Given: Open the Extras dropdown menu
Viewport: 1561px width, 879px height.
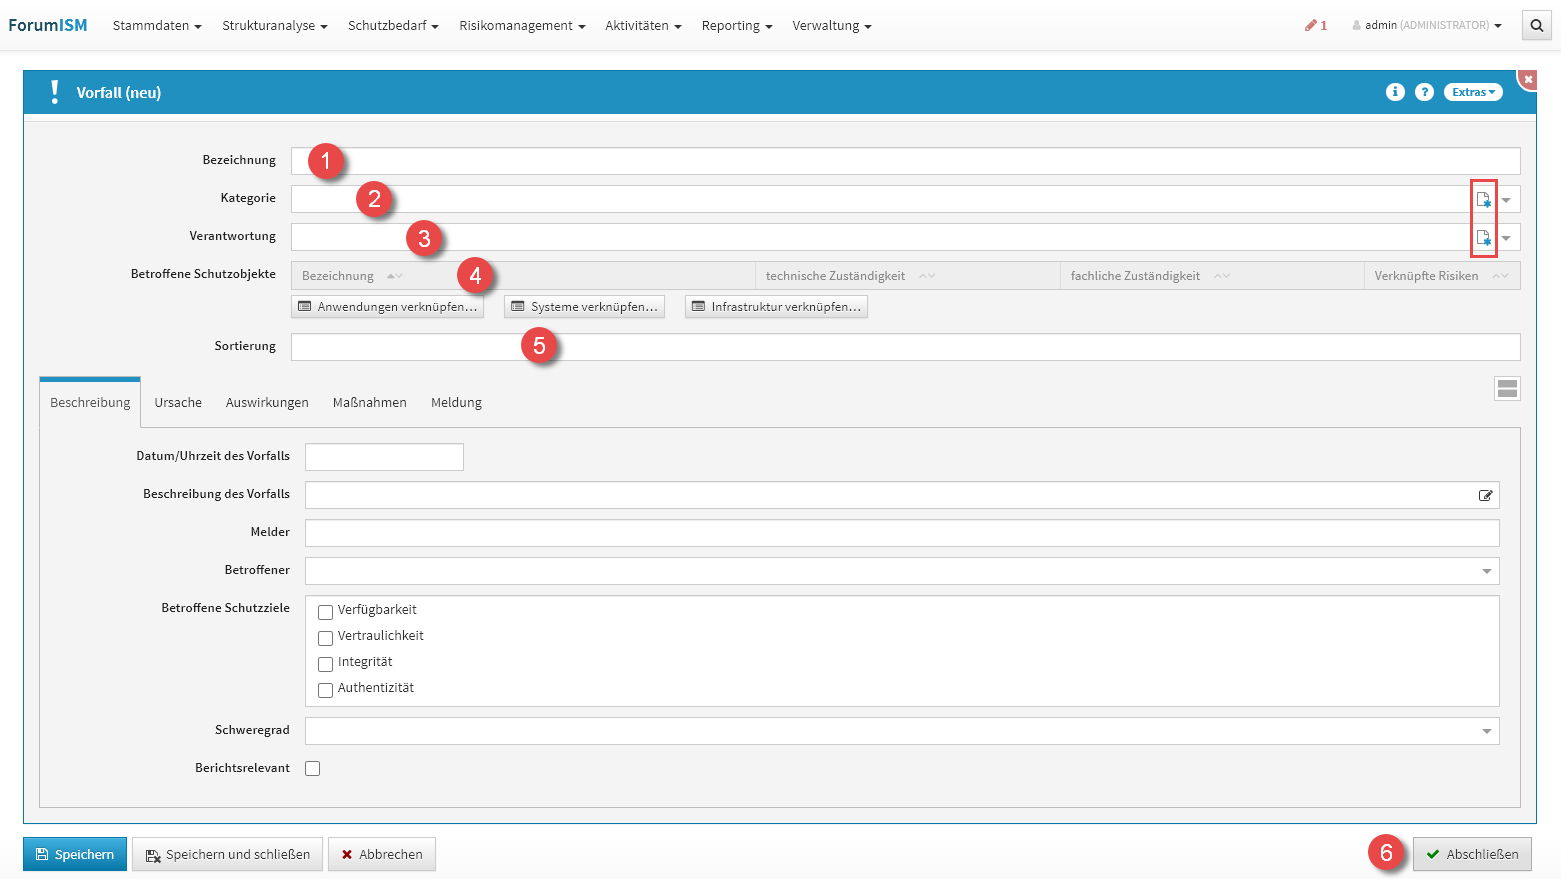Looking at the screenshot, I should click(x=1472, y=92).
